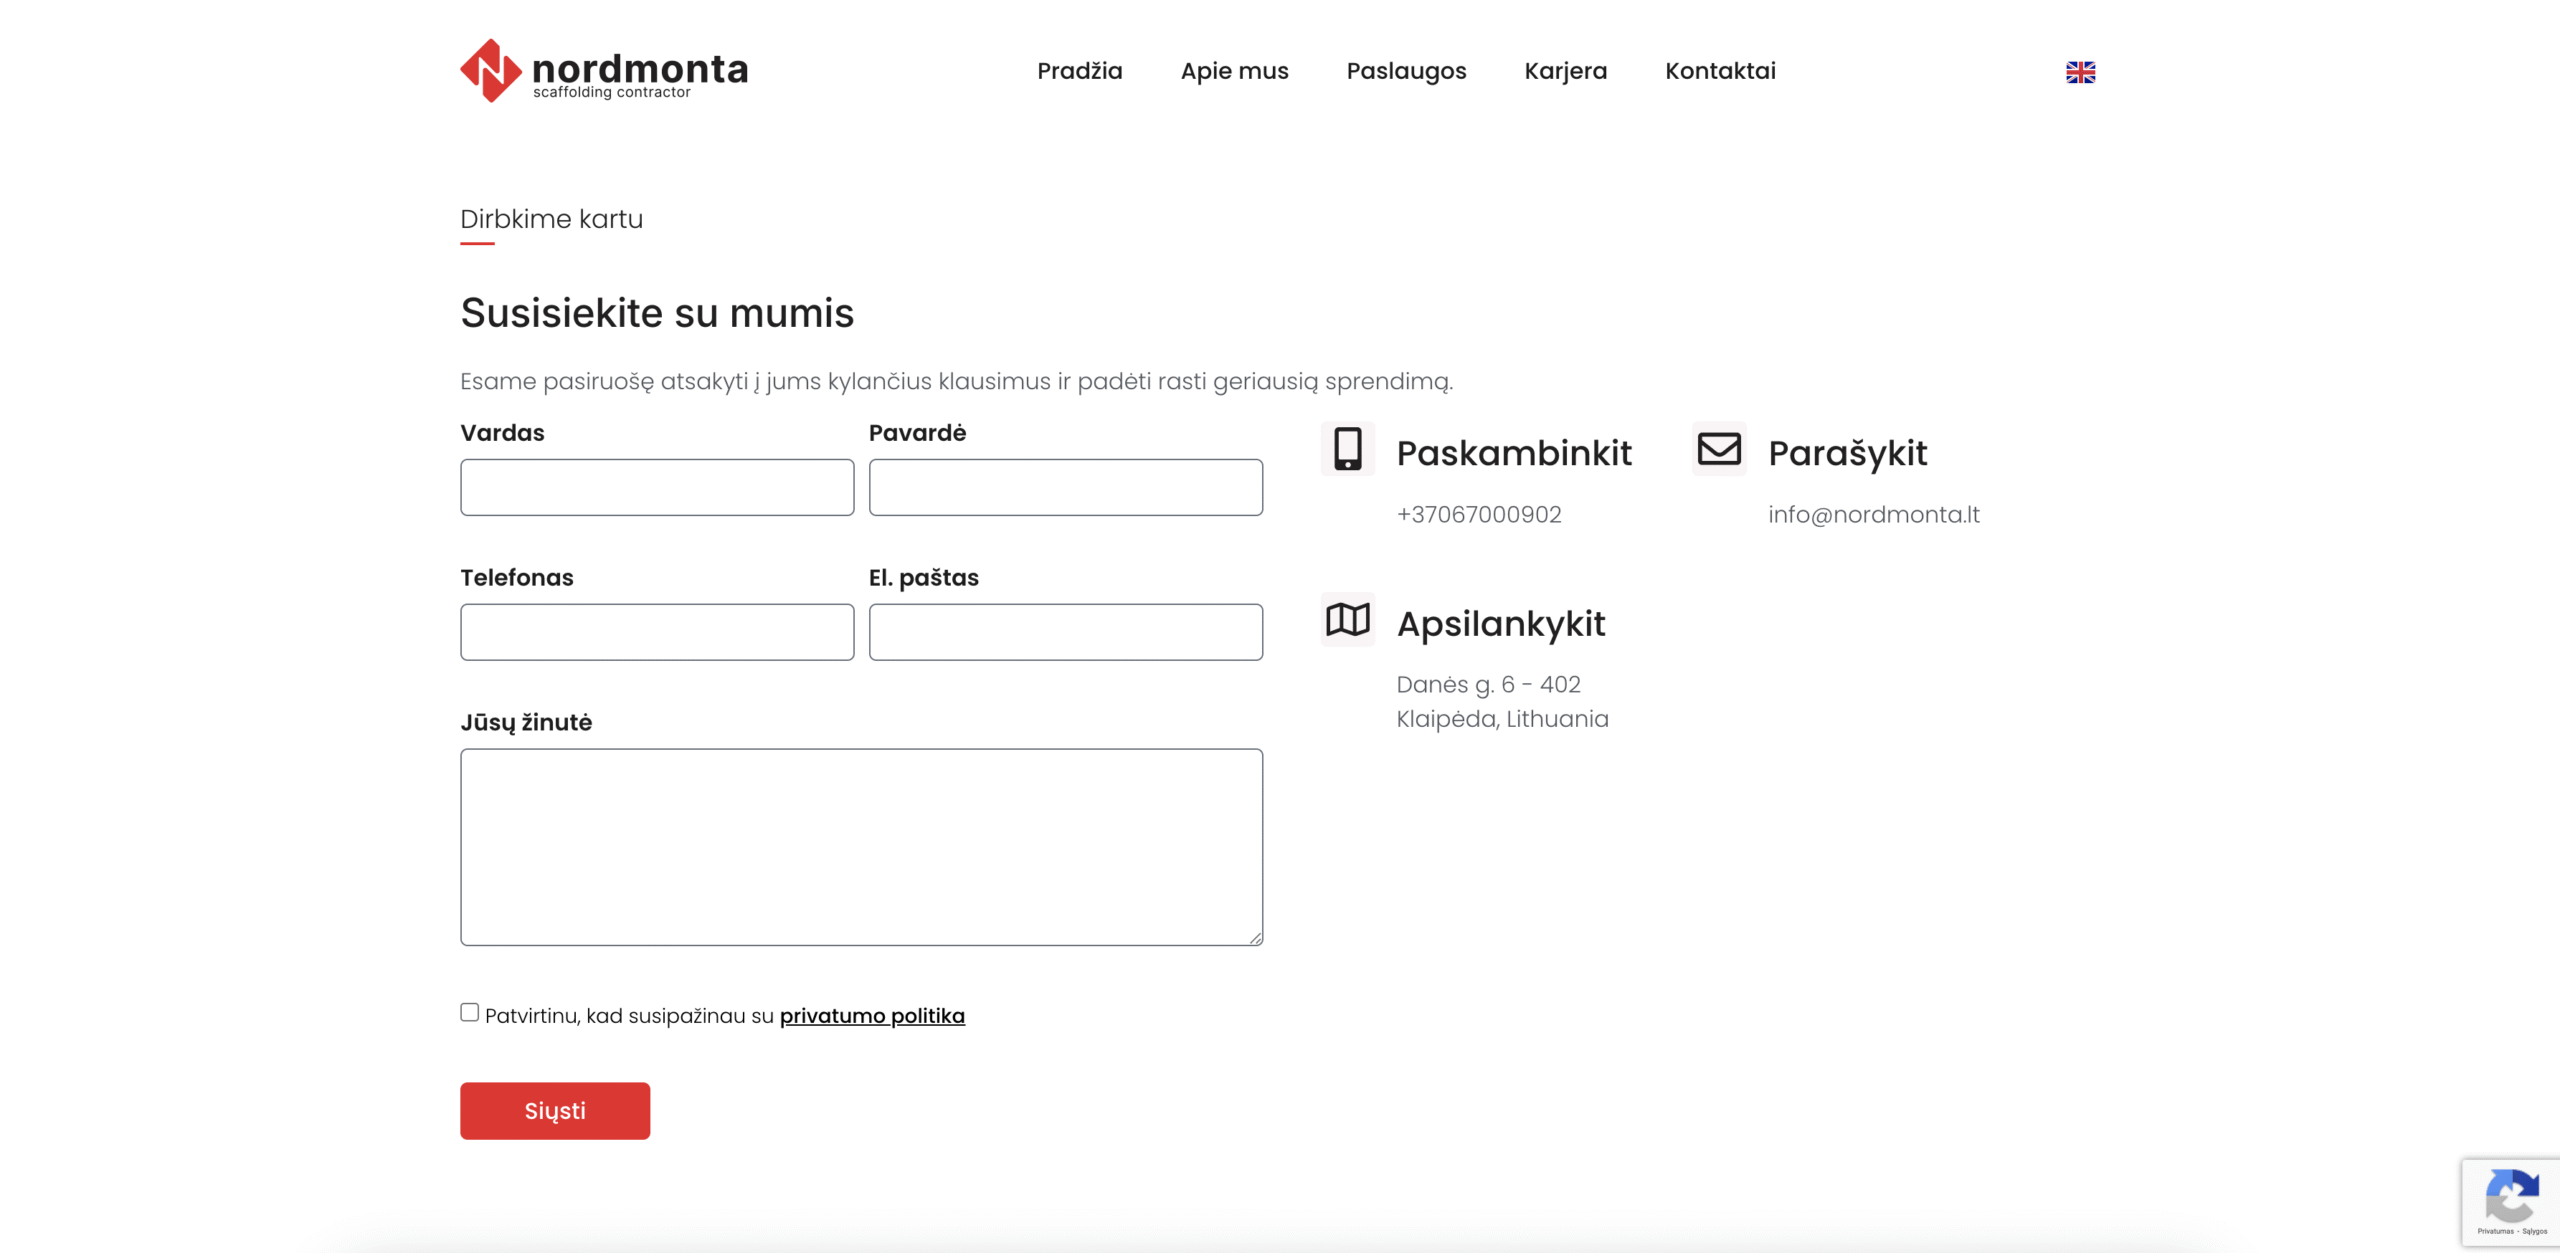This screenshot has width=2560, height=1253.
Task: Open the privatumo politika link
Action: tap(872, 1016)
